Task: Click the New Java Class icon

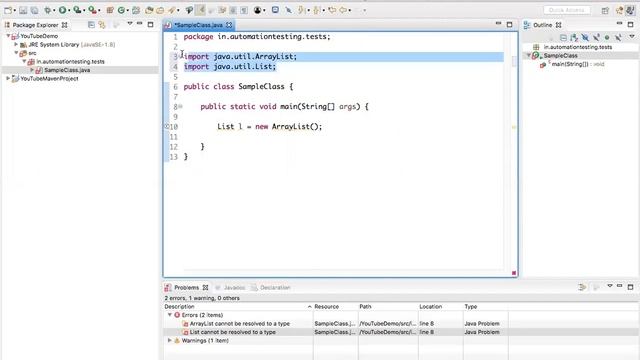Action: coord(121,10)
